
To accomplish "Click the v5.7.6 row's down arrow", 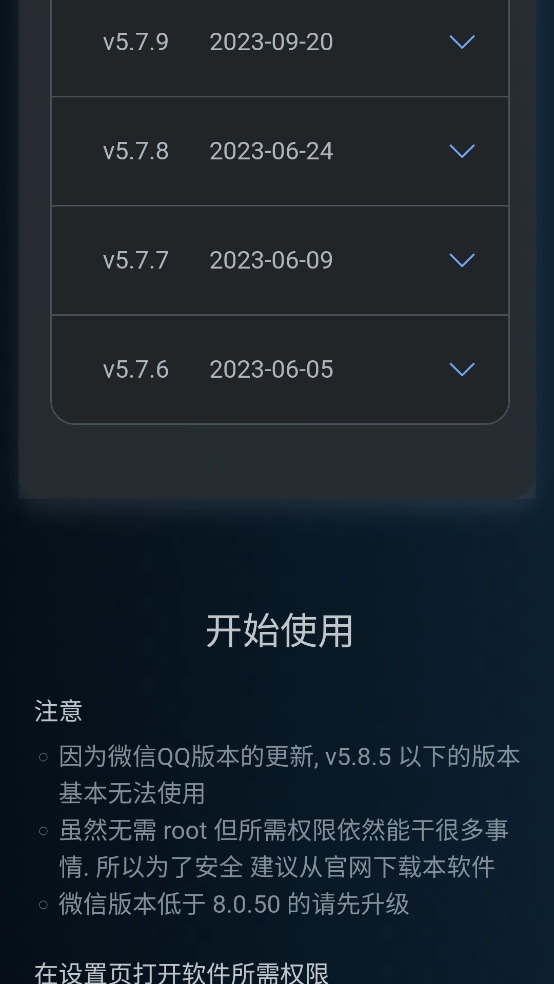I will coord(462,370).
